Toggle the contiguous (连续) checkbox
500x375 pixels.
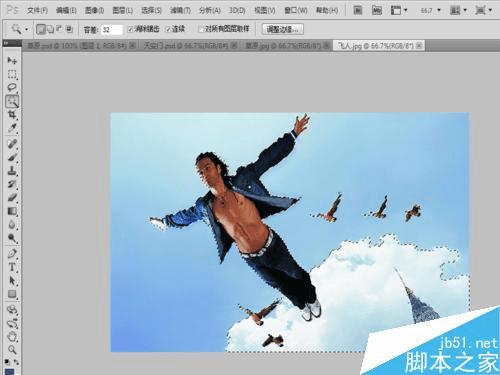(168, 29)
